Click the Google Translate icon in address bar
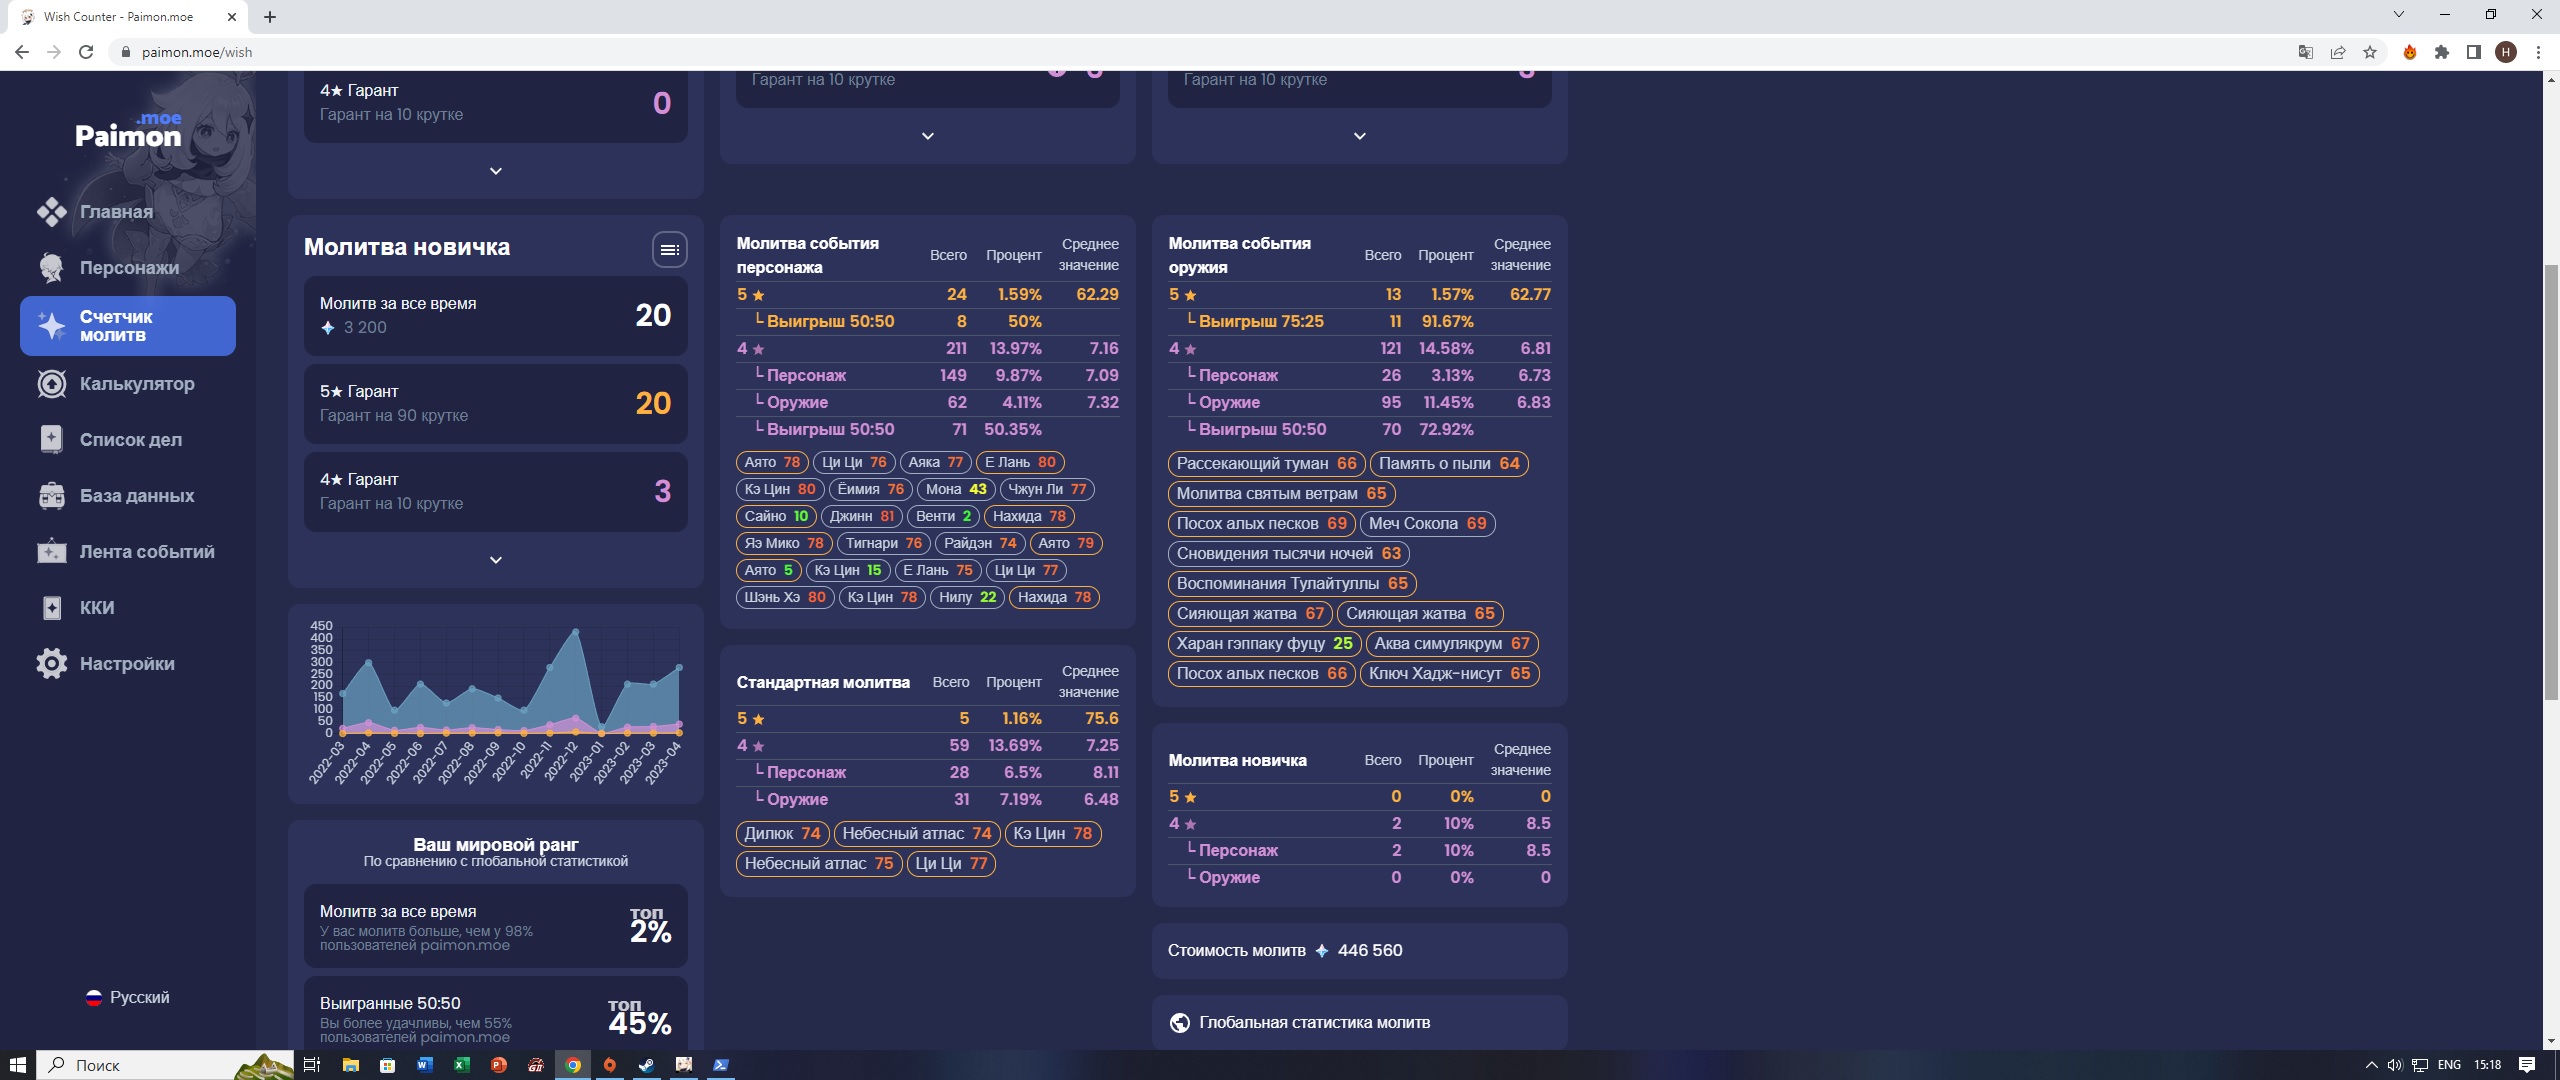This screenshot has width=2560, height=1080. point(2306,52)
